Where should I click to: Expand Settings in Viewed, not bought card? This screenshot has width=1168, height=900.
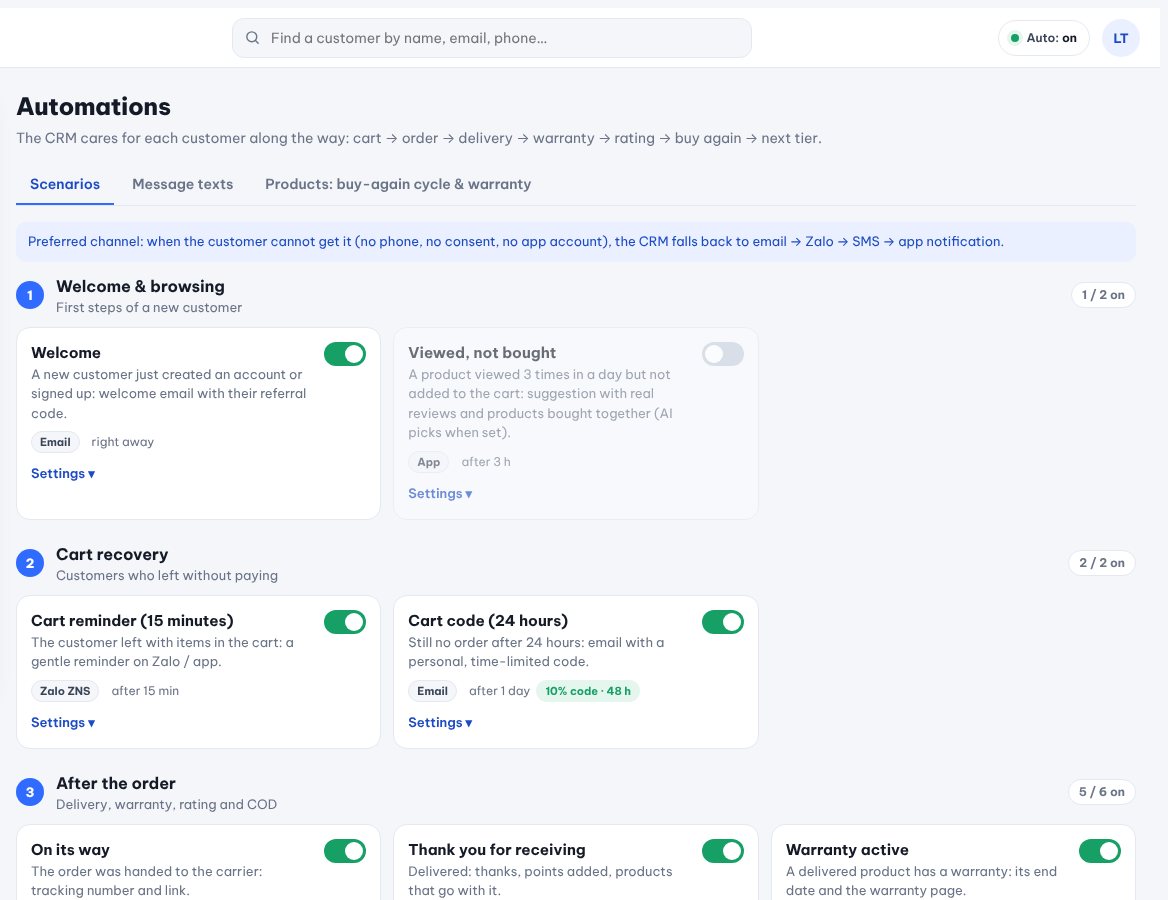tap(440, 494)
